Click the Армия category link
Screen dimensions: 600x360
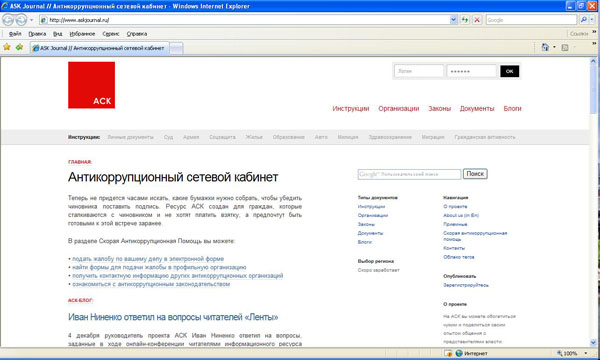click(191, 137)
